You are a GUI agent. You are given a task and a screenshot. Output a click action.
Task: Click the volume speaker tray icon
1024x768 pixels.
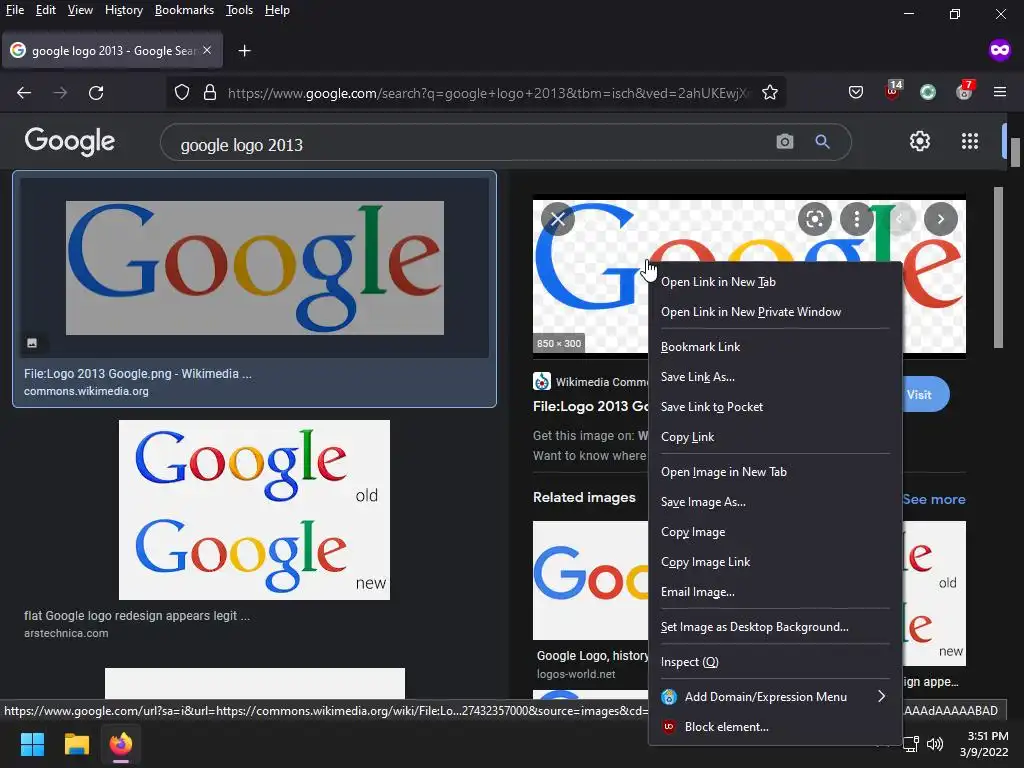click(935, 744)
